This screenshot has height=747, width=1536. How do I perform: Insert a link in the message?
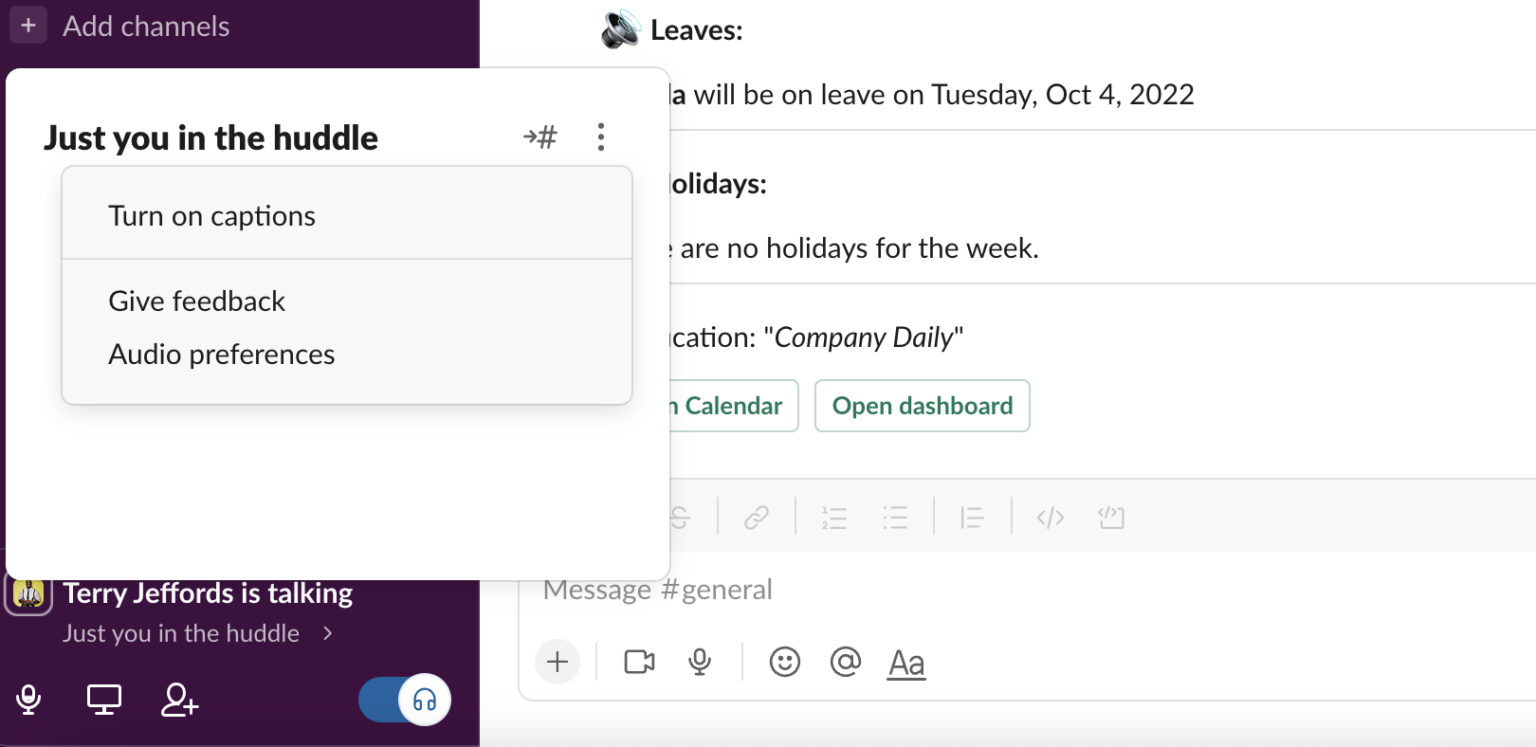(757, 516)
